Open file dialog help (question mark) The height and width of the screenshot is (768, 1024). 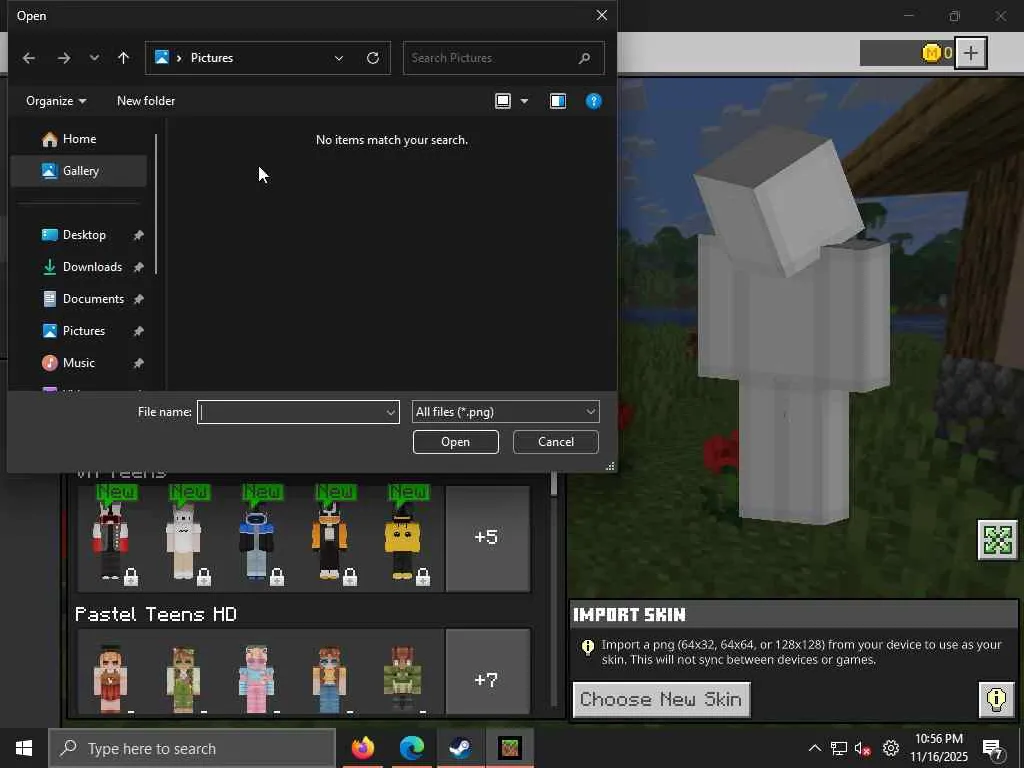click(x=594, y=101)
